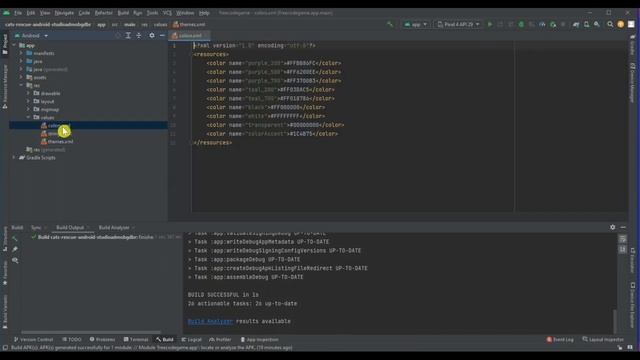Screen dimensions: 640x360
Task: Expand the manifests folder
Action: click(21, 53)
